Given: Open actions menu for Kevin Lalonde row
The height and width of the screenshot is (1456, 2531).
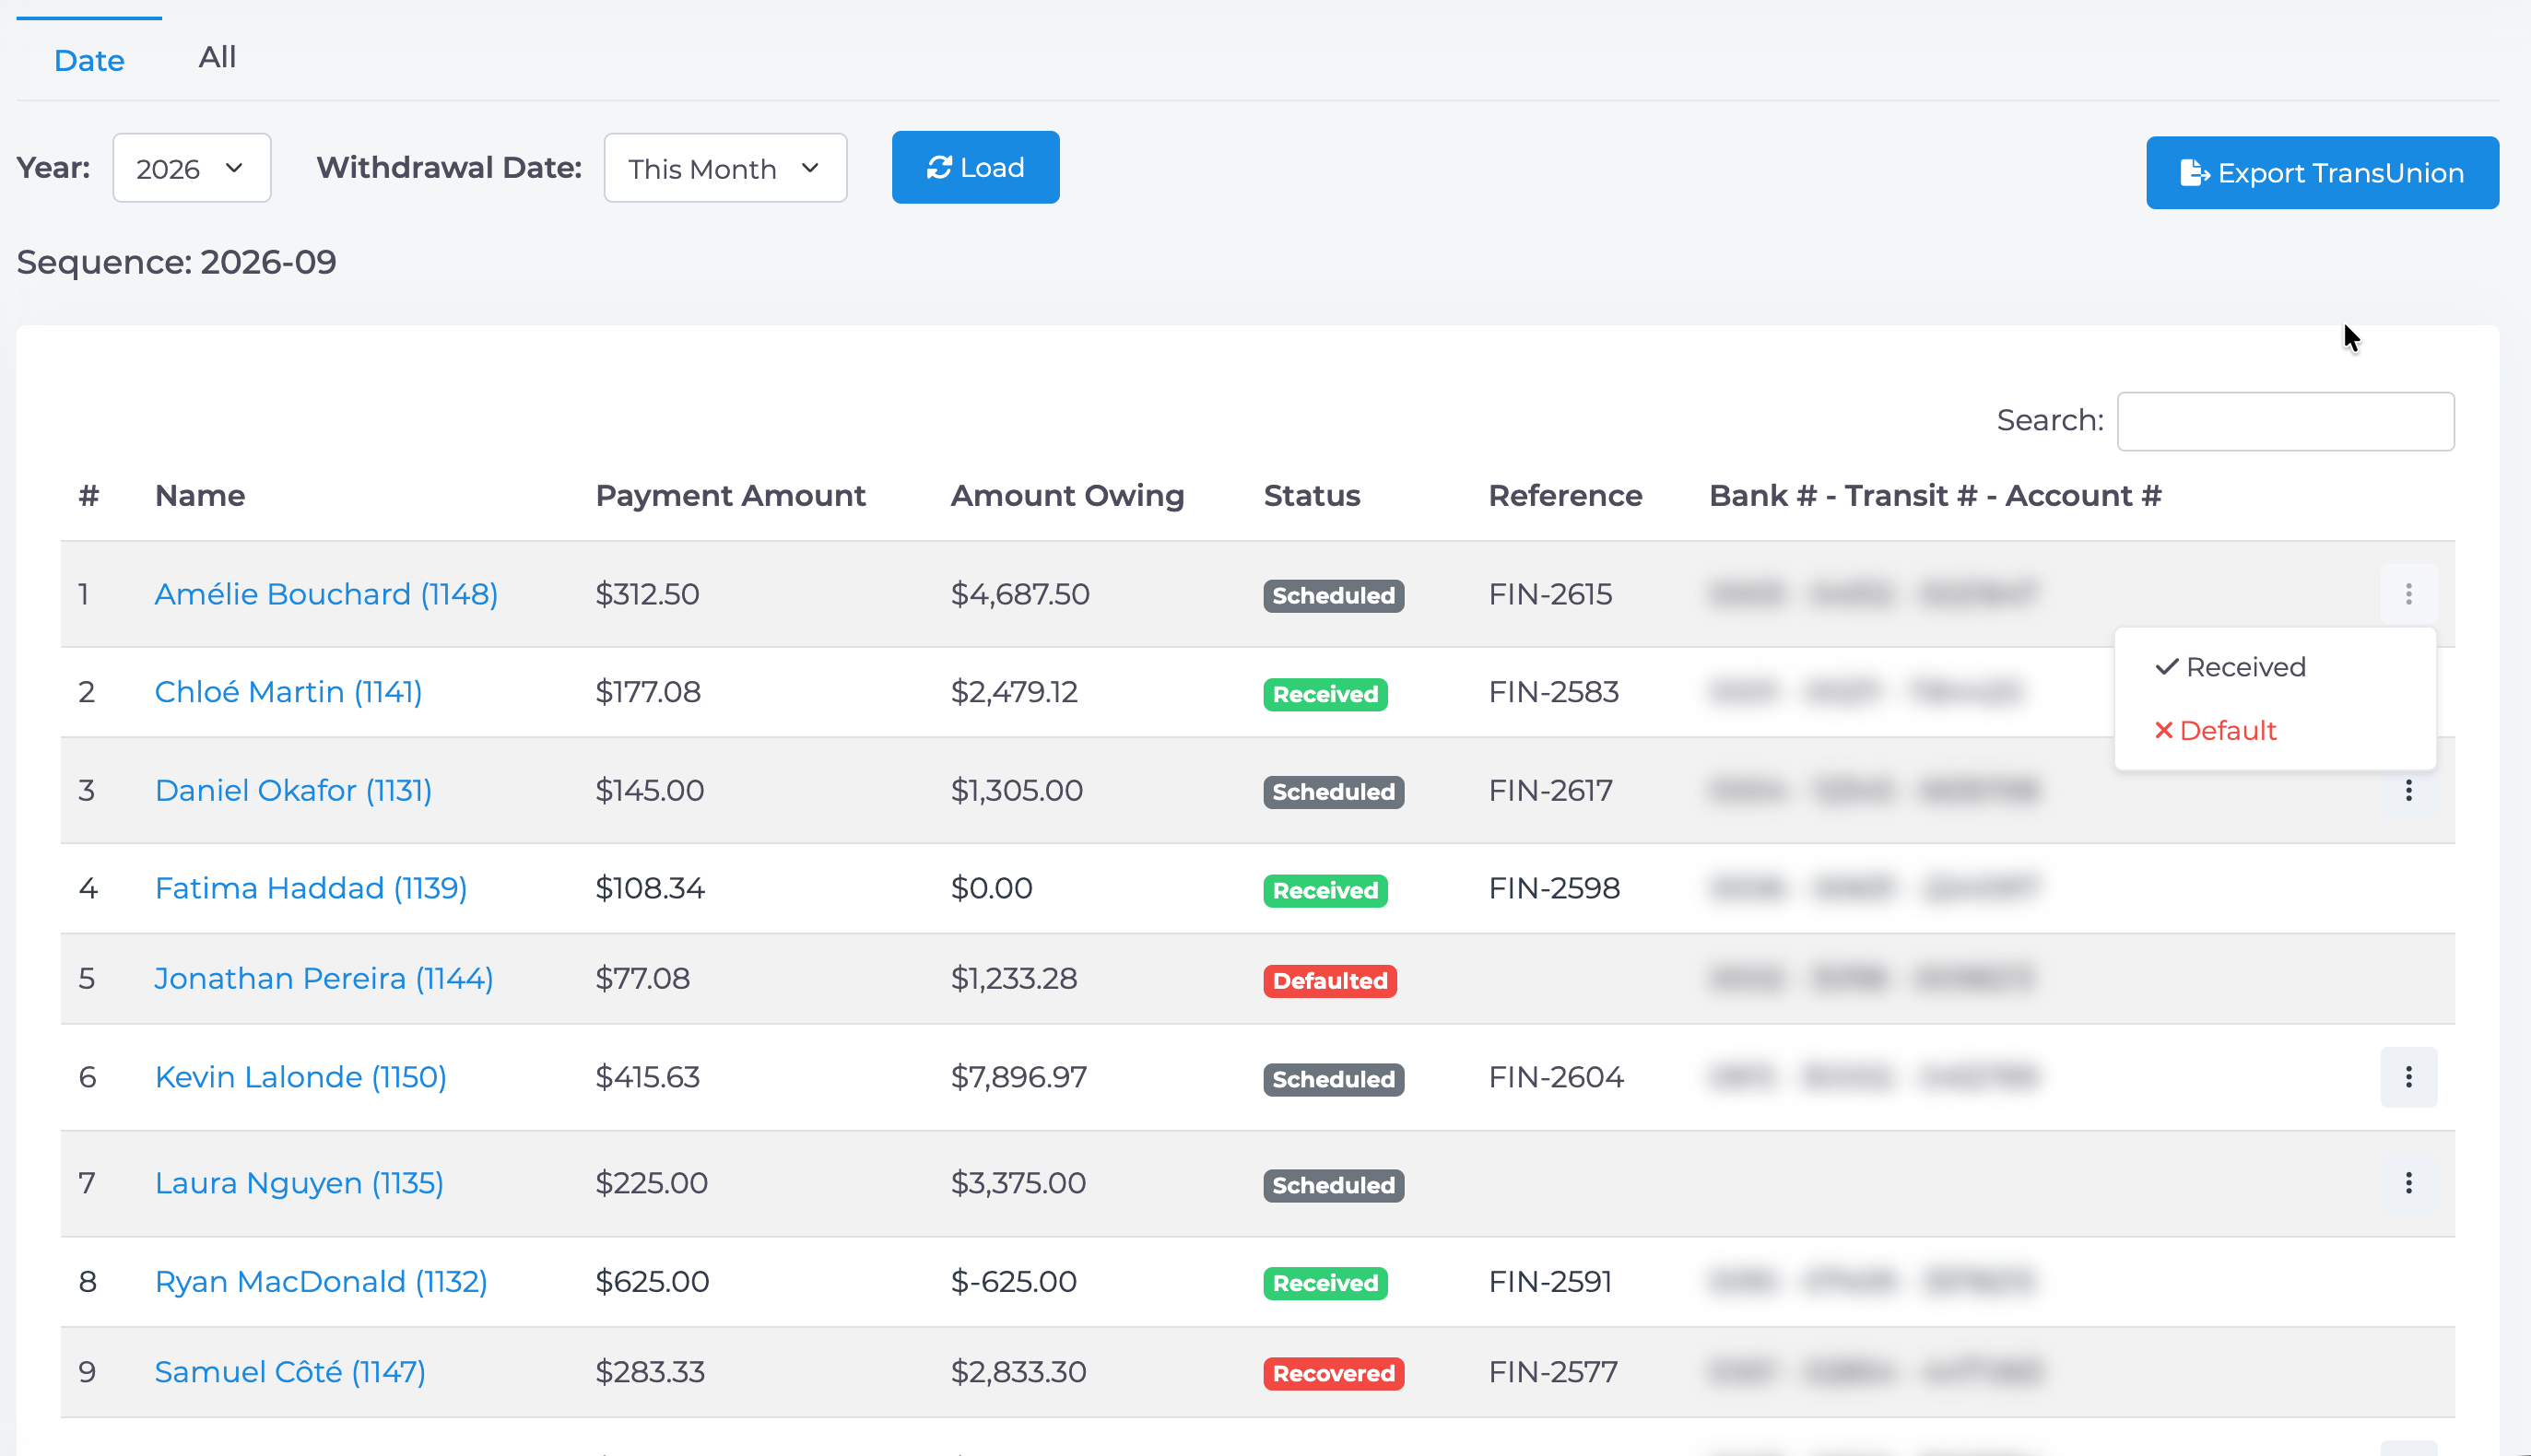Looking at the screenshot, I should (x=2408, y=1077).
